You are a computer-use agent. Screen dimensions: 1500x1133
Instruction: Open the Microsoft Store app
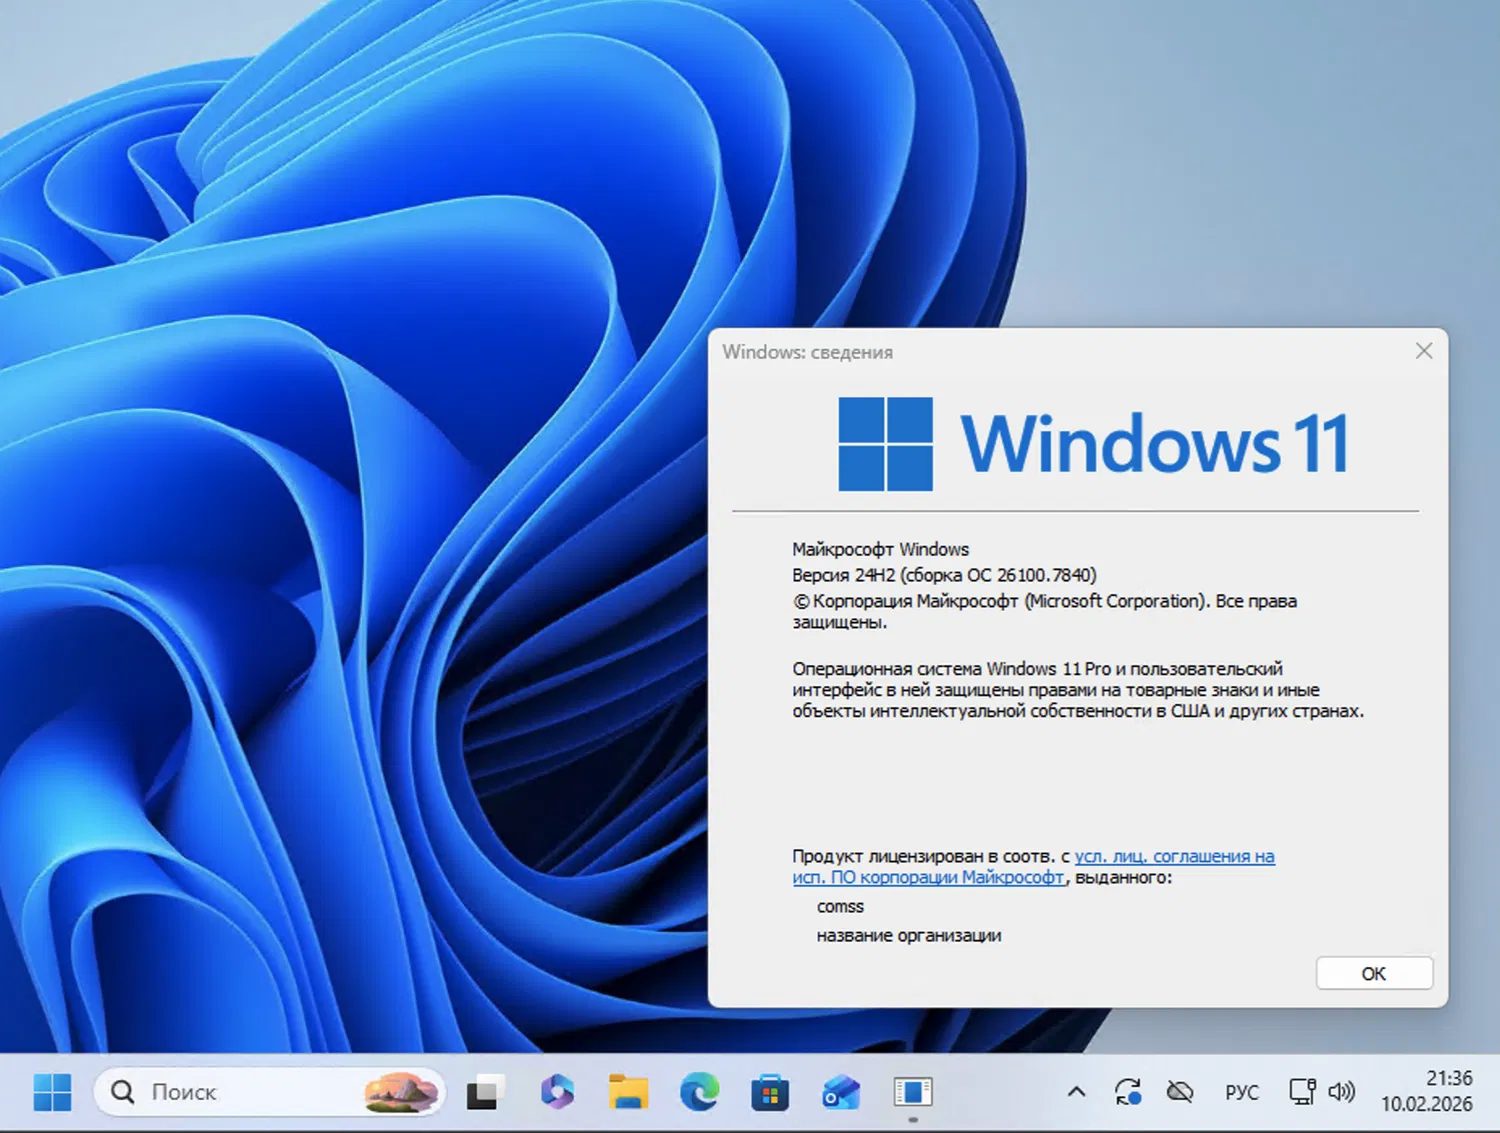770,1092
